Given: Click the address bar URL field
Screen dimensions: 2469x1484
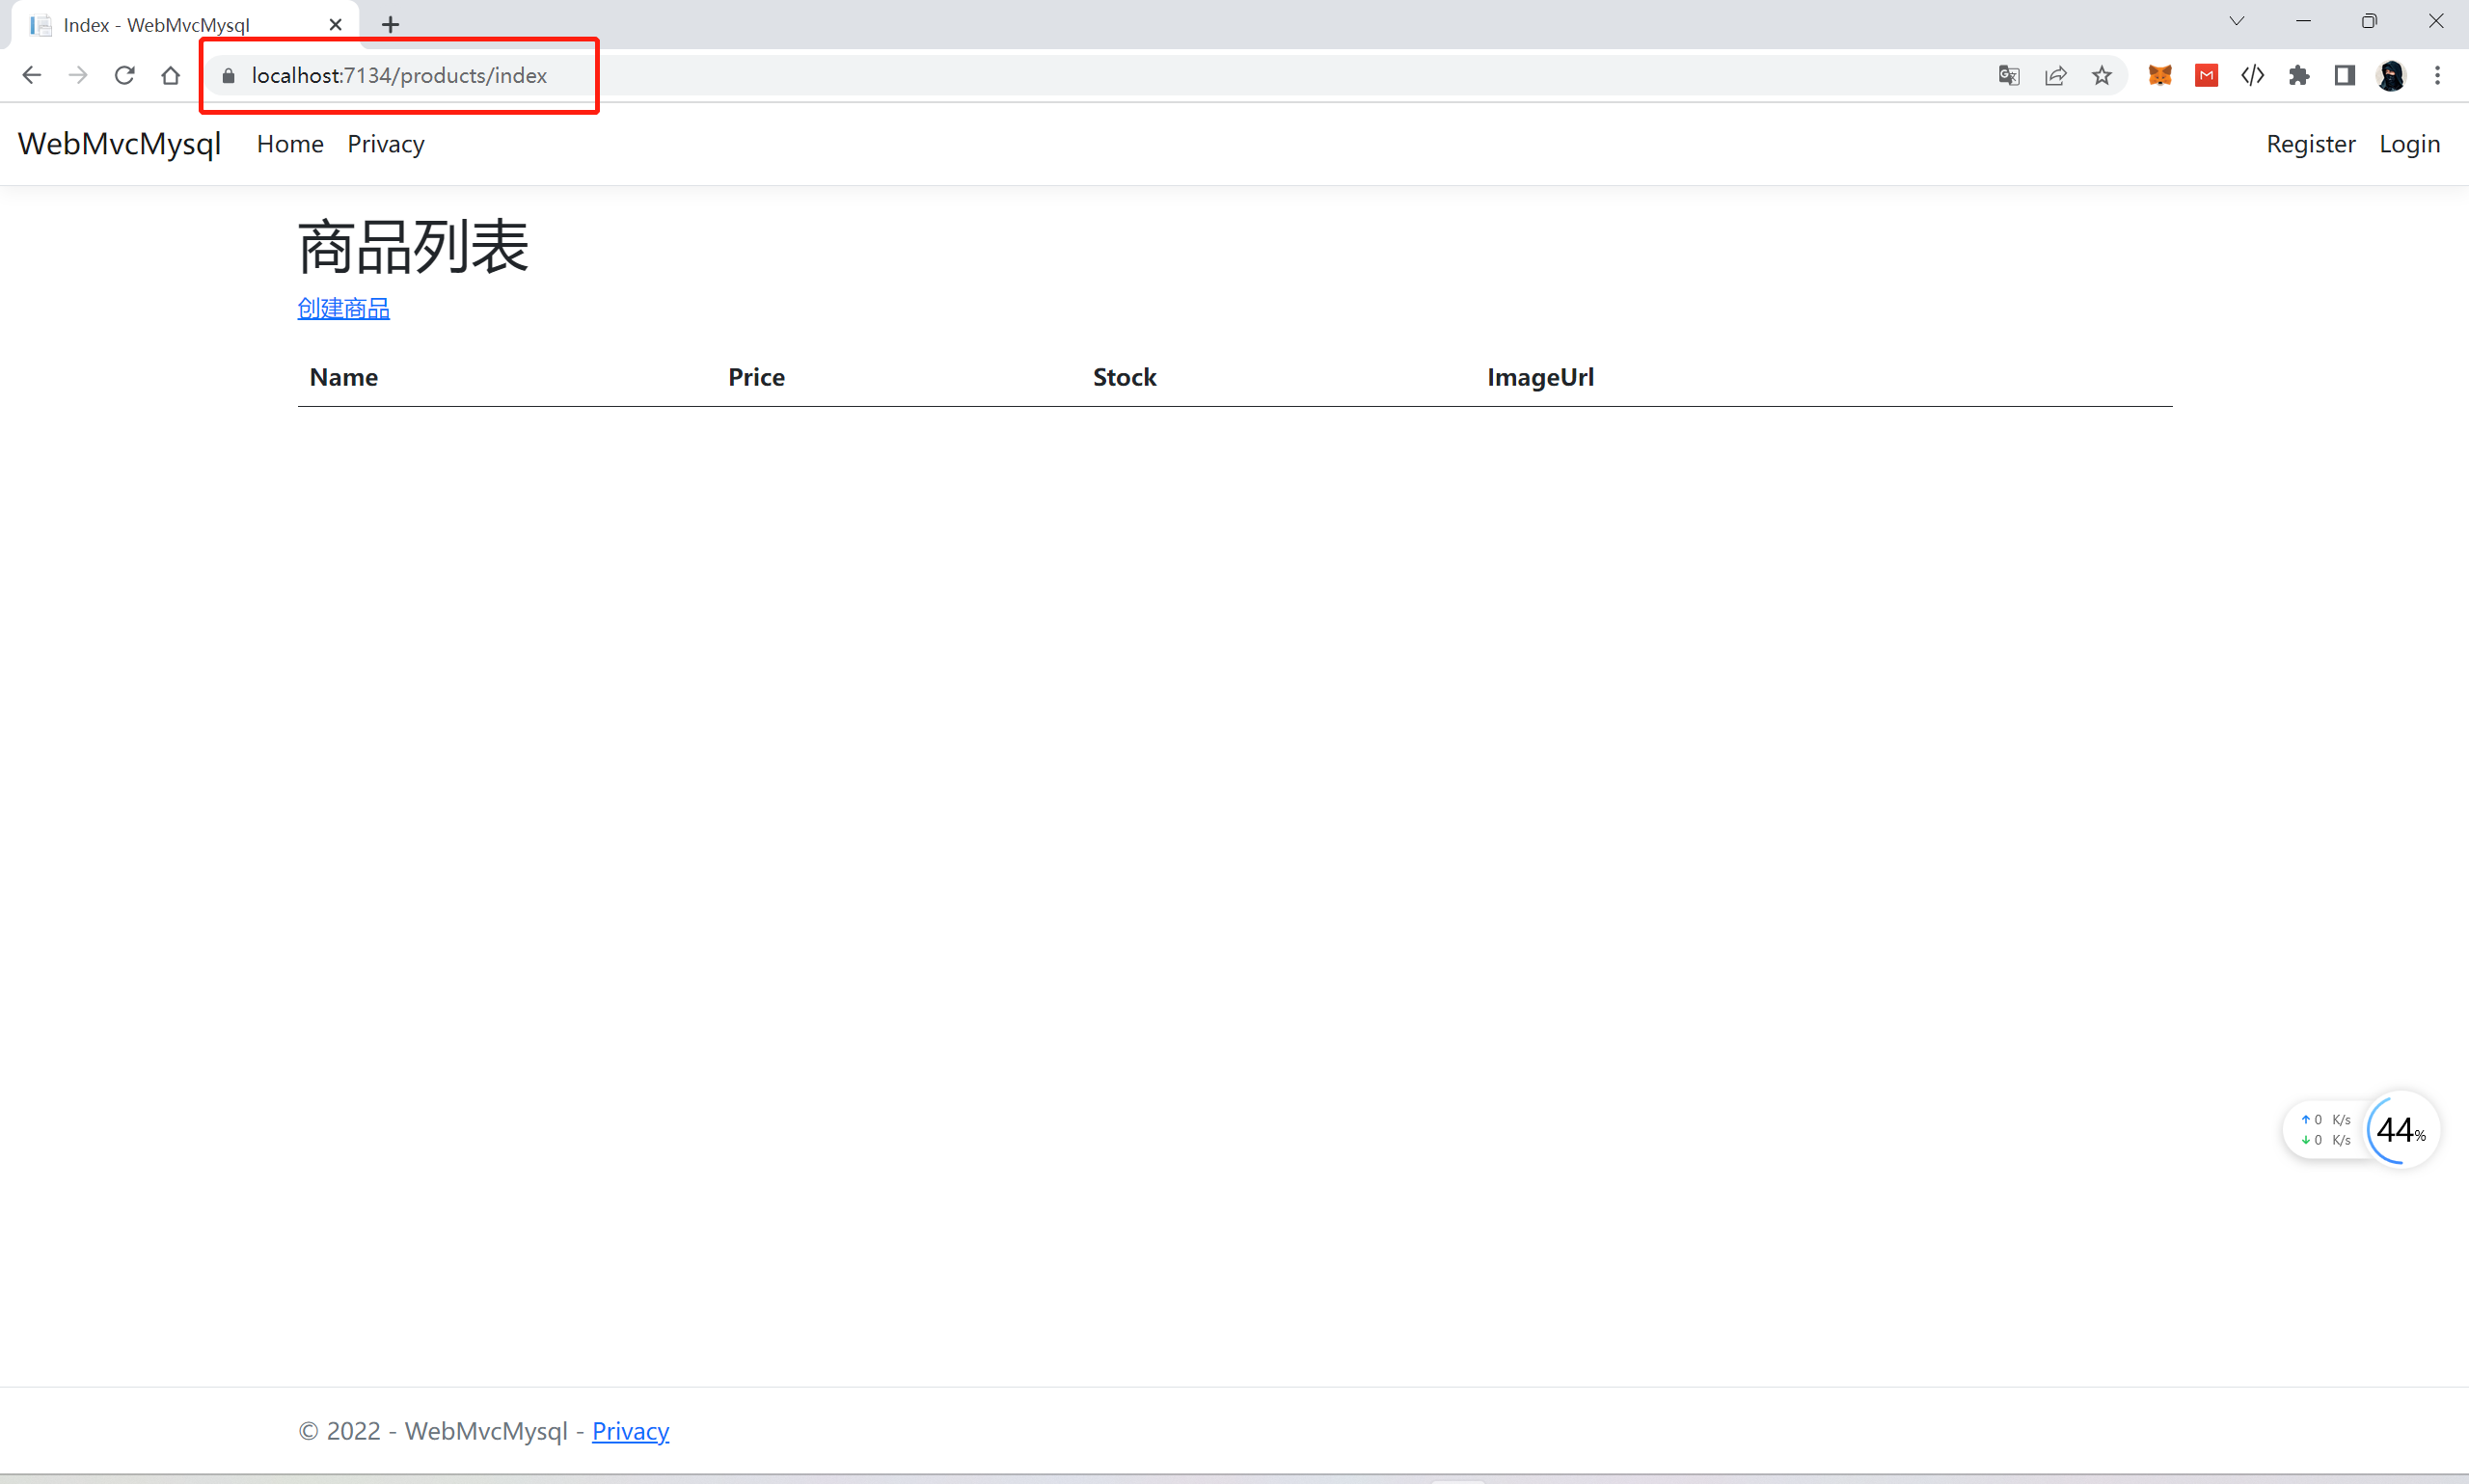Looking at the screenshot, I should 400,75.
